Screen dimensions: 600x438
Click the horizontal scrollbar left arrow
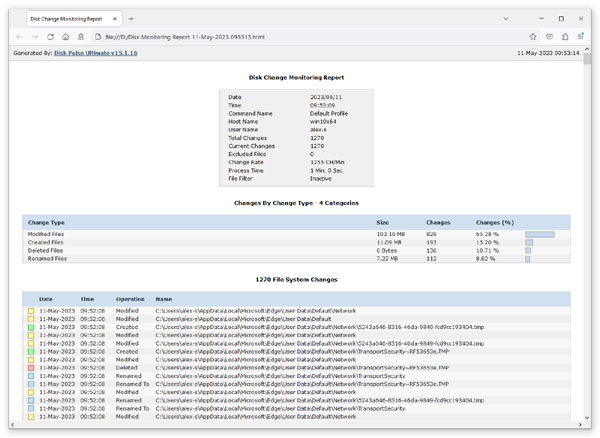pos(13,425)
